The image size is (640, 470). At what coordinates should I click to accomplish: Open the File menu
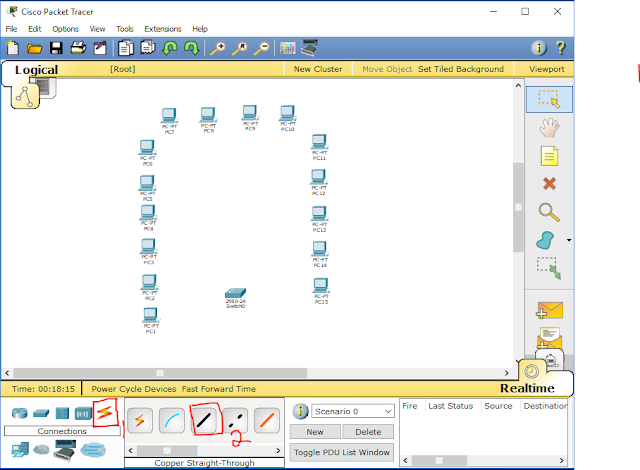[x=11, y=29]
